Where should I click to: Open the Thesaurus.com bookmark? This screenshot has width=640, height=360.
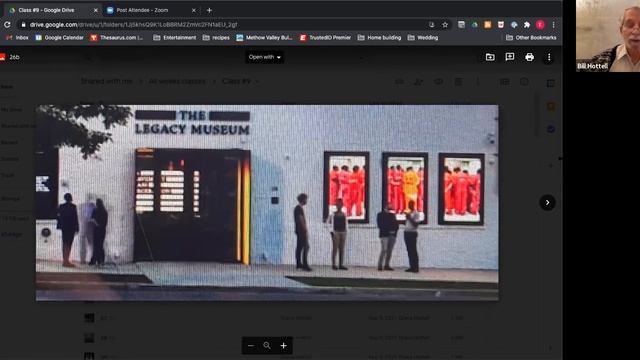pyautogui.click(x=117, y=38)
